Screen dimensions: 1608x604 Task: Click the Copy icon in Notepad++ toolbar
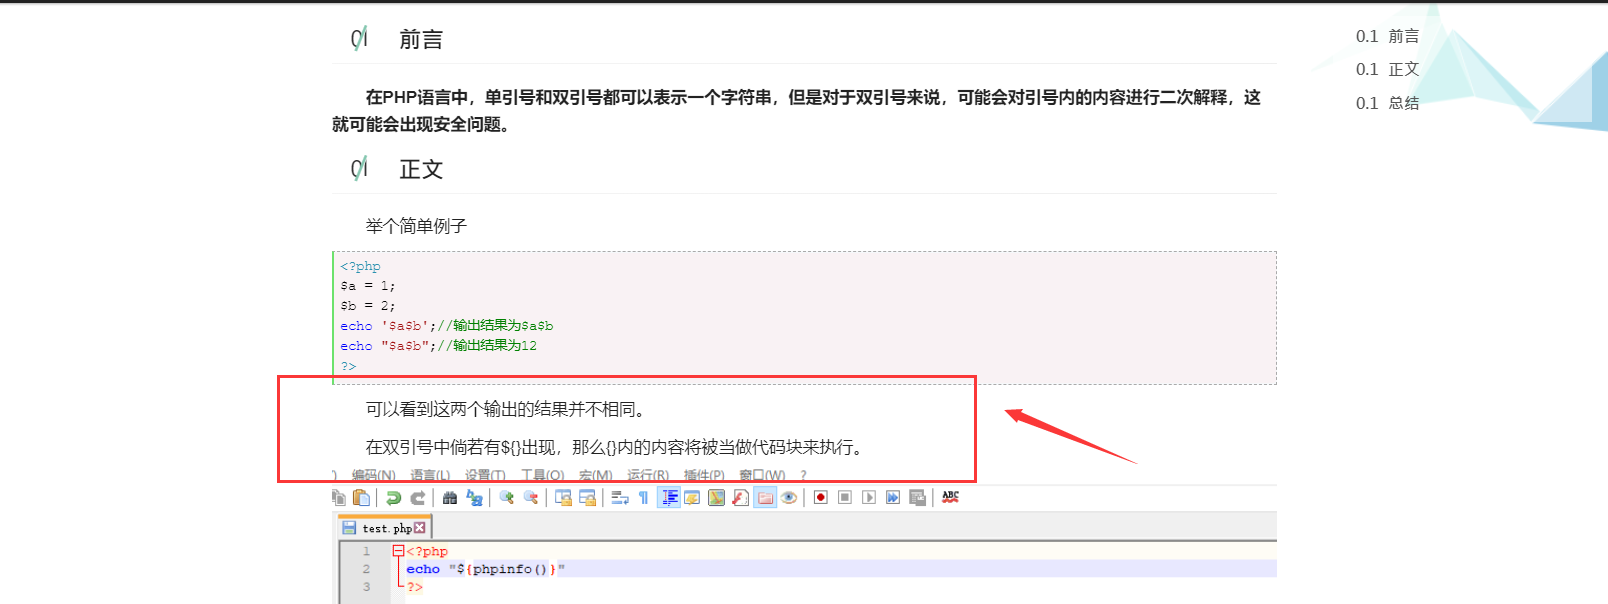(339, 498)
